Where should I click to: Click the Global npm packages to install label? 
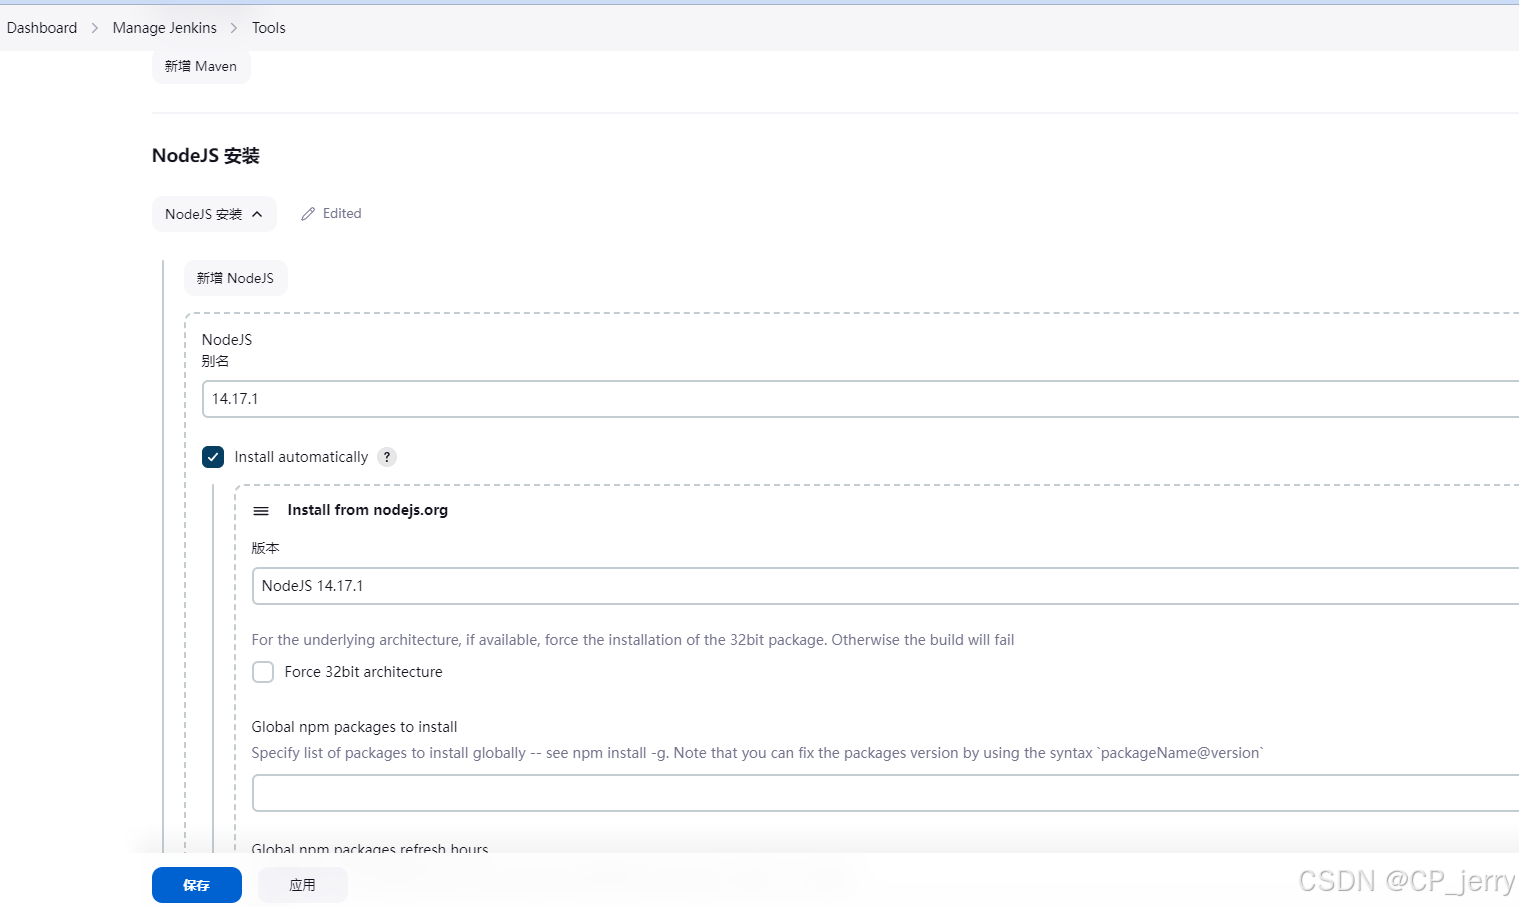click(354, 727)
